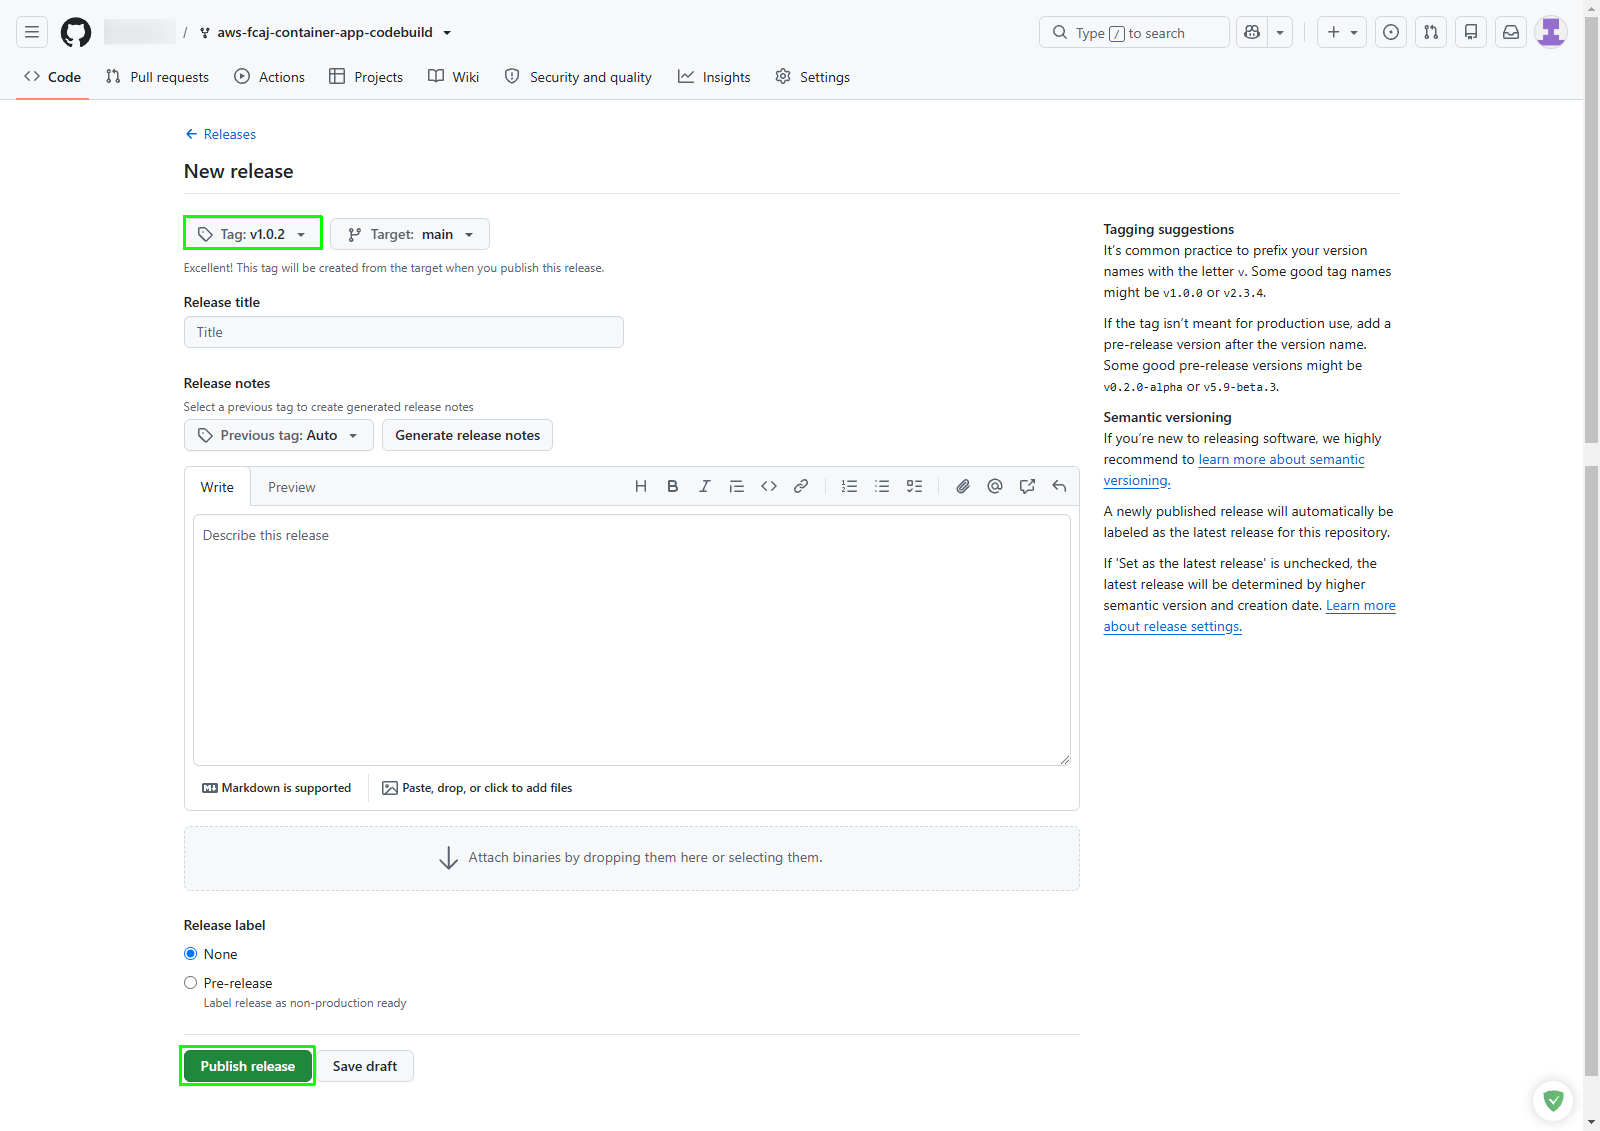The image size is (1600, 1131).
Task: Attach files using the paperclip icon
Action: click(x=963, y=486)
